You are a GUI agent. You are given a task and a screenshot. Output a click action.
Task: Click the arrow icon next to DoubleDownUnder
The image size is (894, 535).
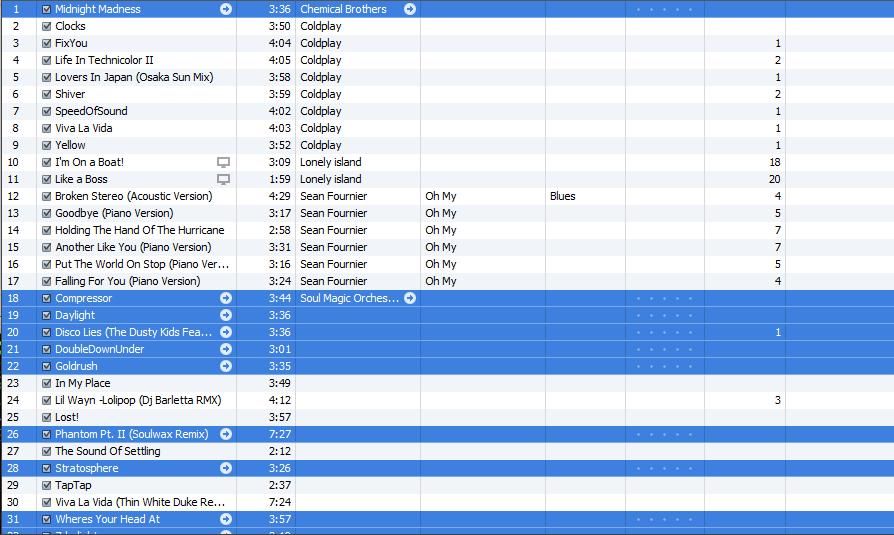coord(226,349)
